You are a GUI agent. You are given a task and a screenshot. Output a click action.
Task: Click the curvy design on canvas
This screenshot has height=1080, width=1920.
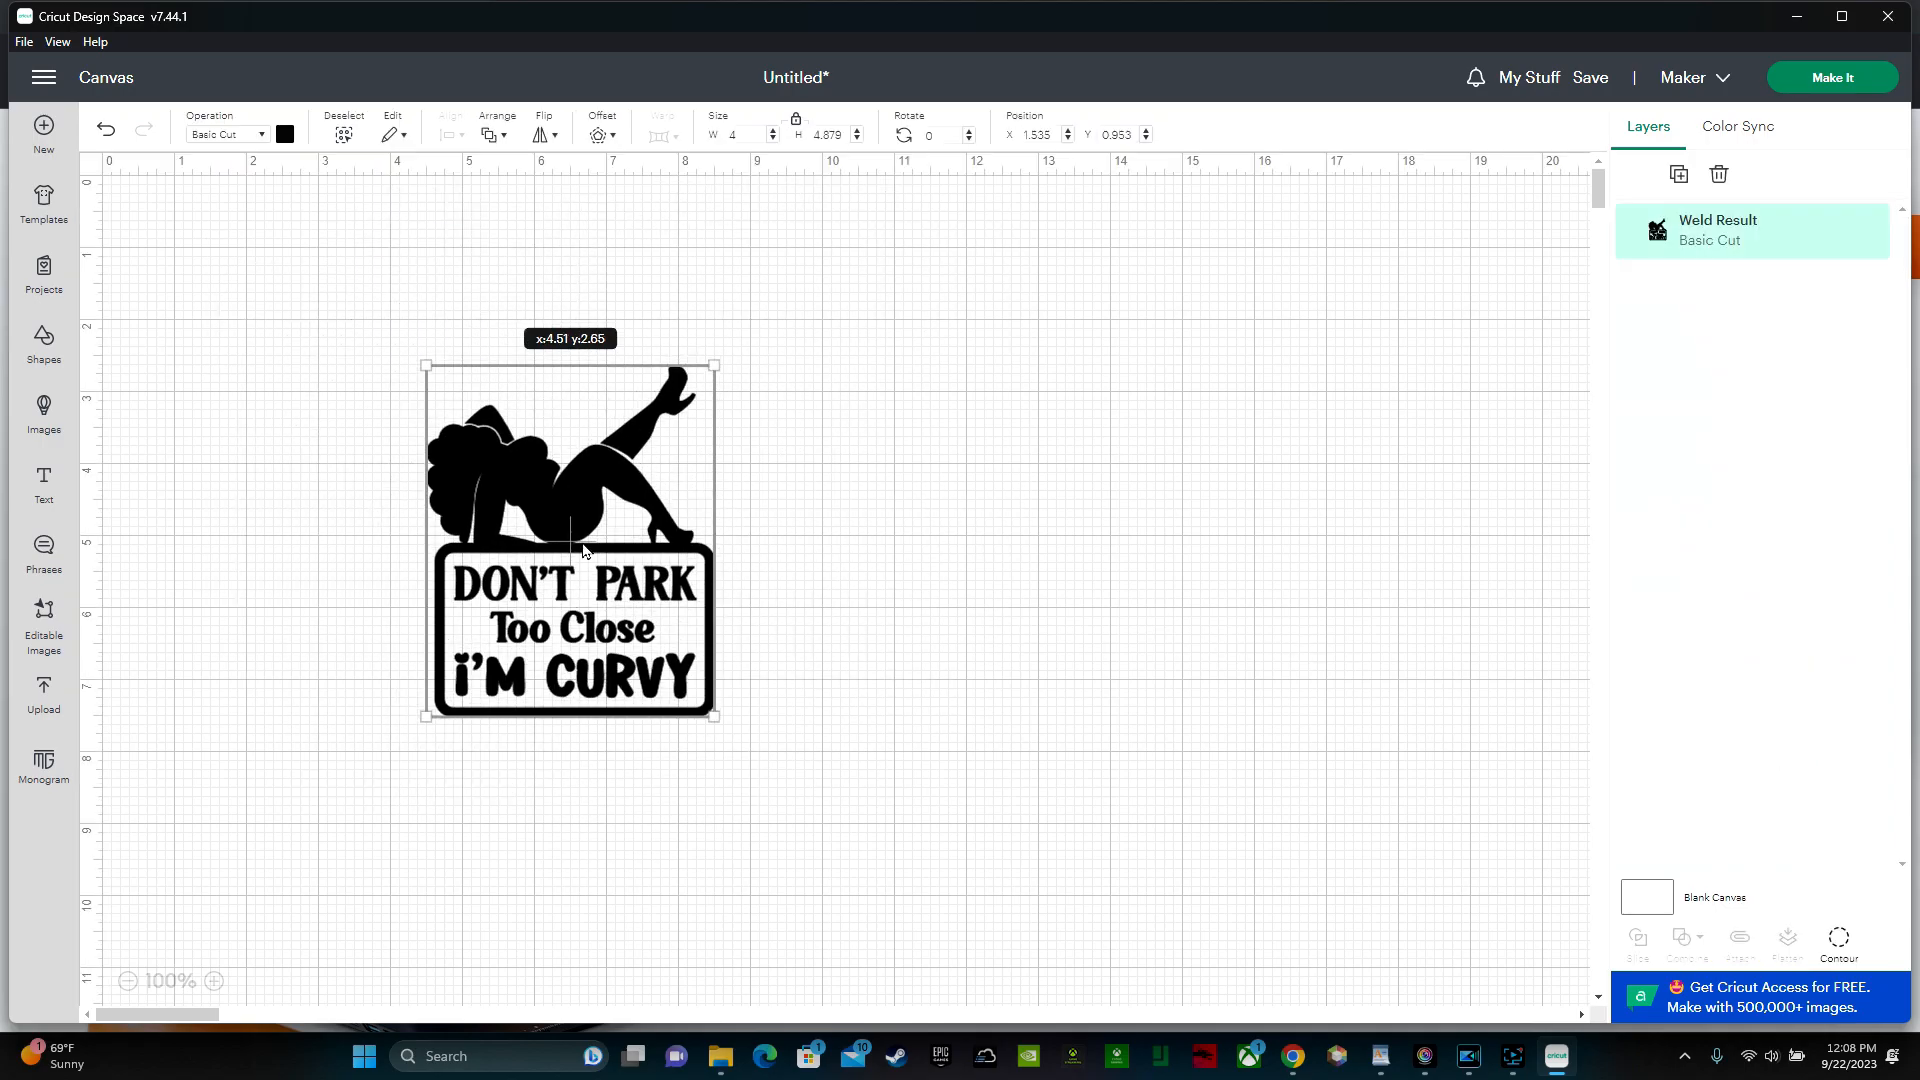click(570, 542)
